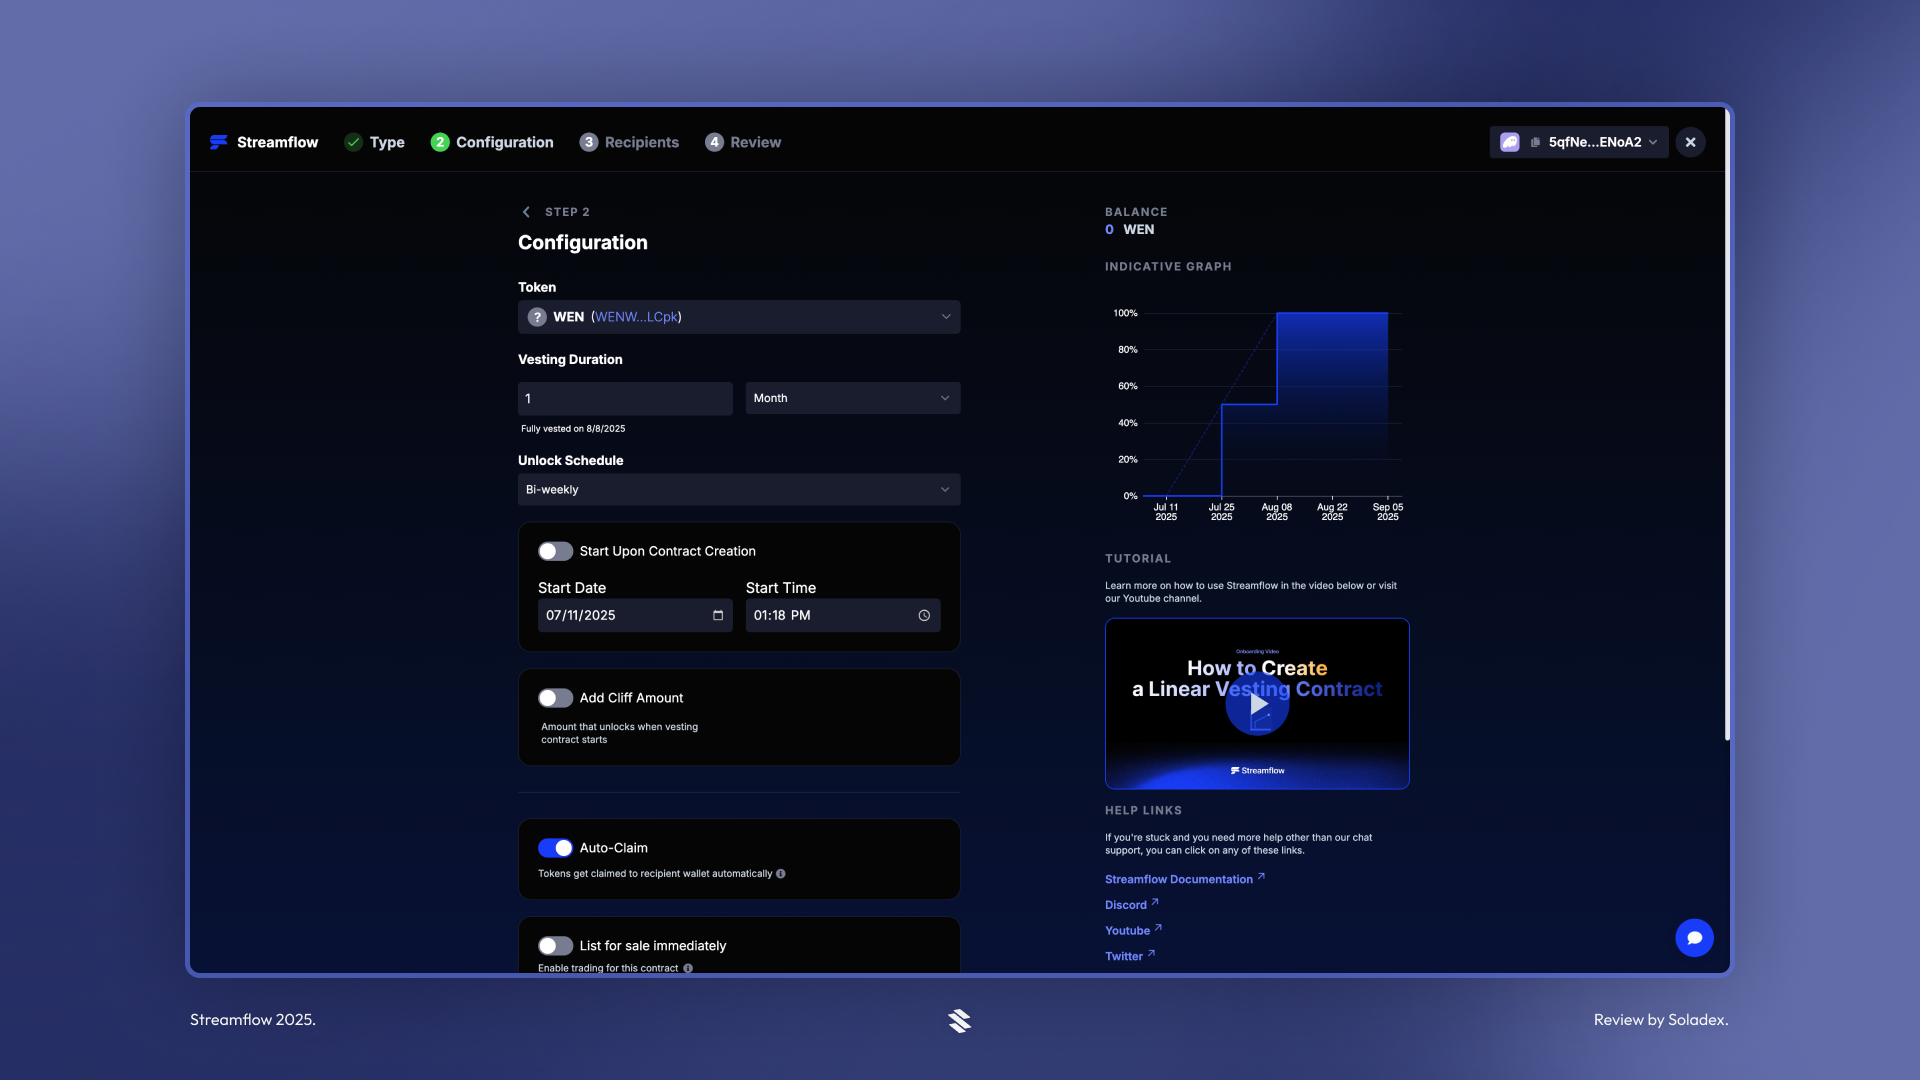Expand the Unlock Schedule Bi-weekly dropdown

(x=739, y=490)
